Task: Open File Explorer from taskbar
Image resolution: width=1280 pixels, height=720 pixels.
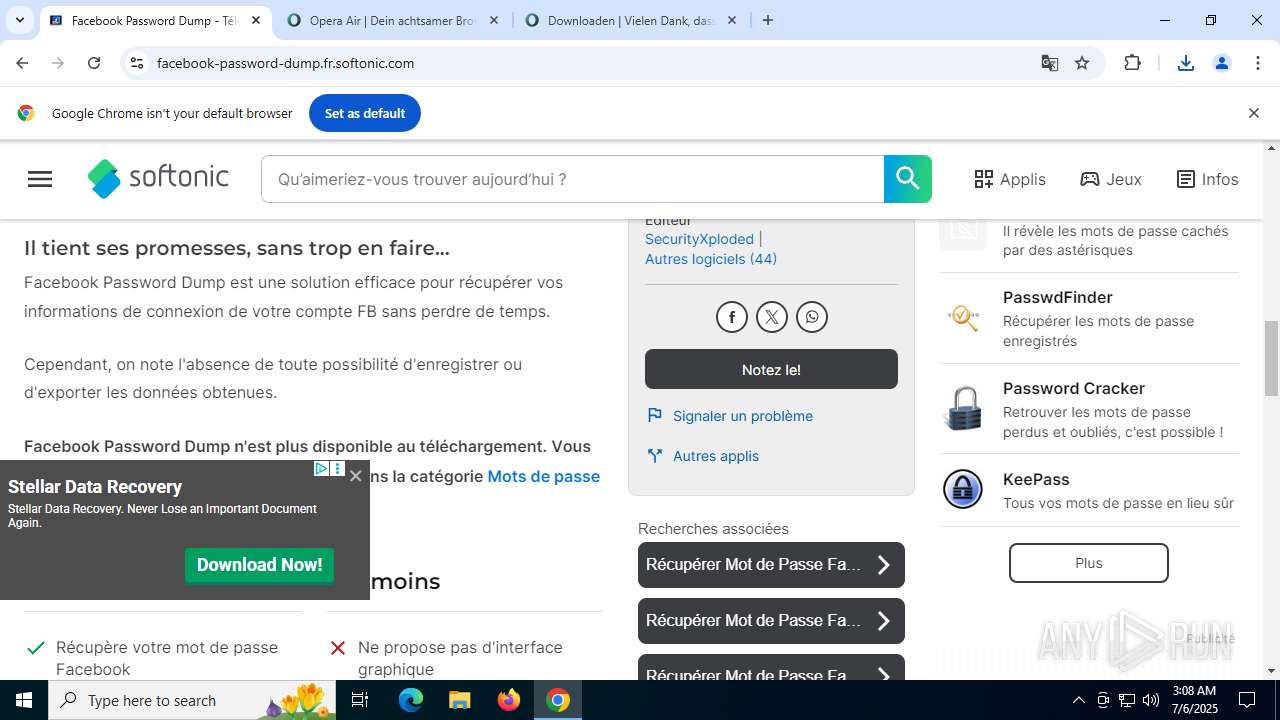Action: 459,700
